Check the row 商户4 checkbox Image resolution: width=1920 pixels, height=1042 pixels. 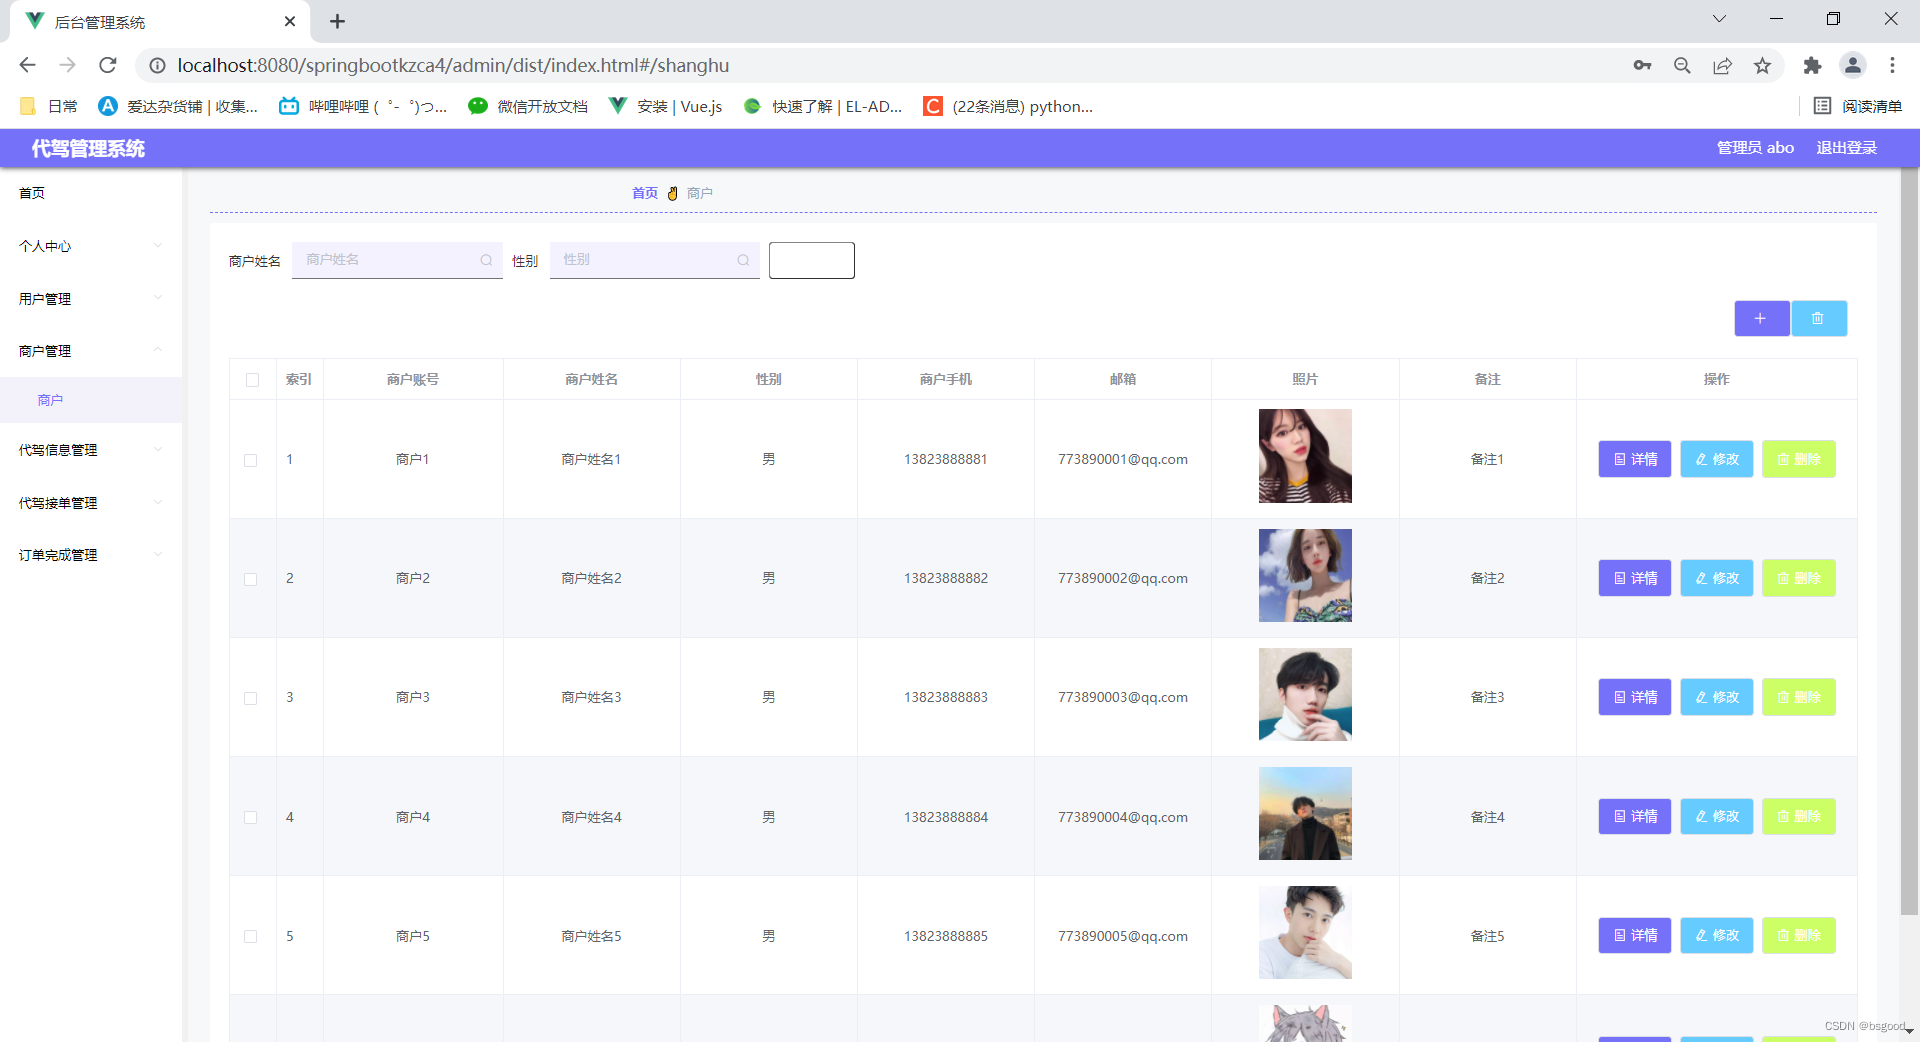(251, 817)
